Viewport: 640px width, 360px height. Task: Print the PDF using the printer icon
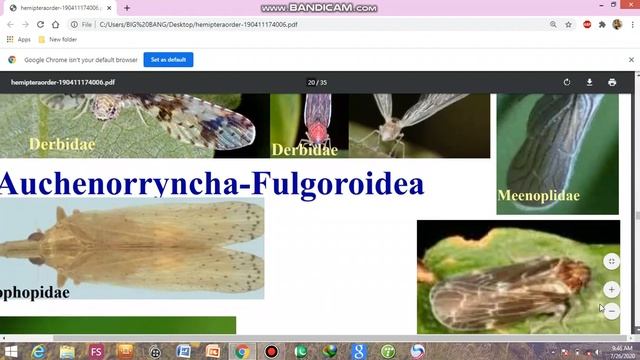pyautogui.click(x=612, y=82)
